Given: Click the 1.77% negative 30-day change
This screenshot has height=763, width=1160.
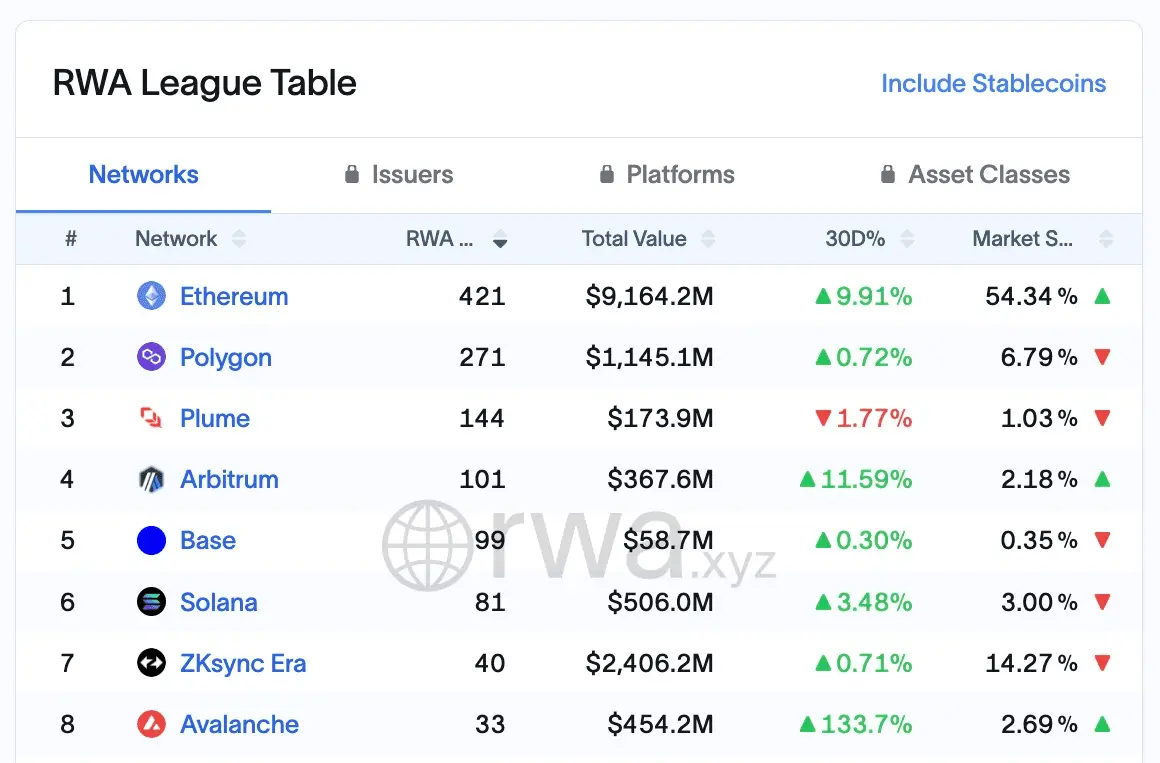Looking at the screenshot, I should pyautogui.click(x=874, y=418).
